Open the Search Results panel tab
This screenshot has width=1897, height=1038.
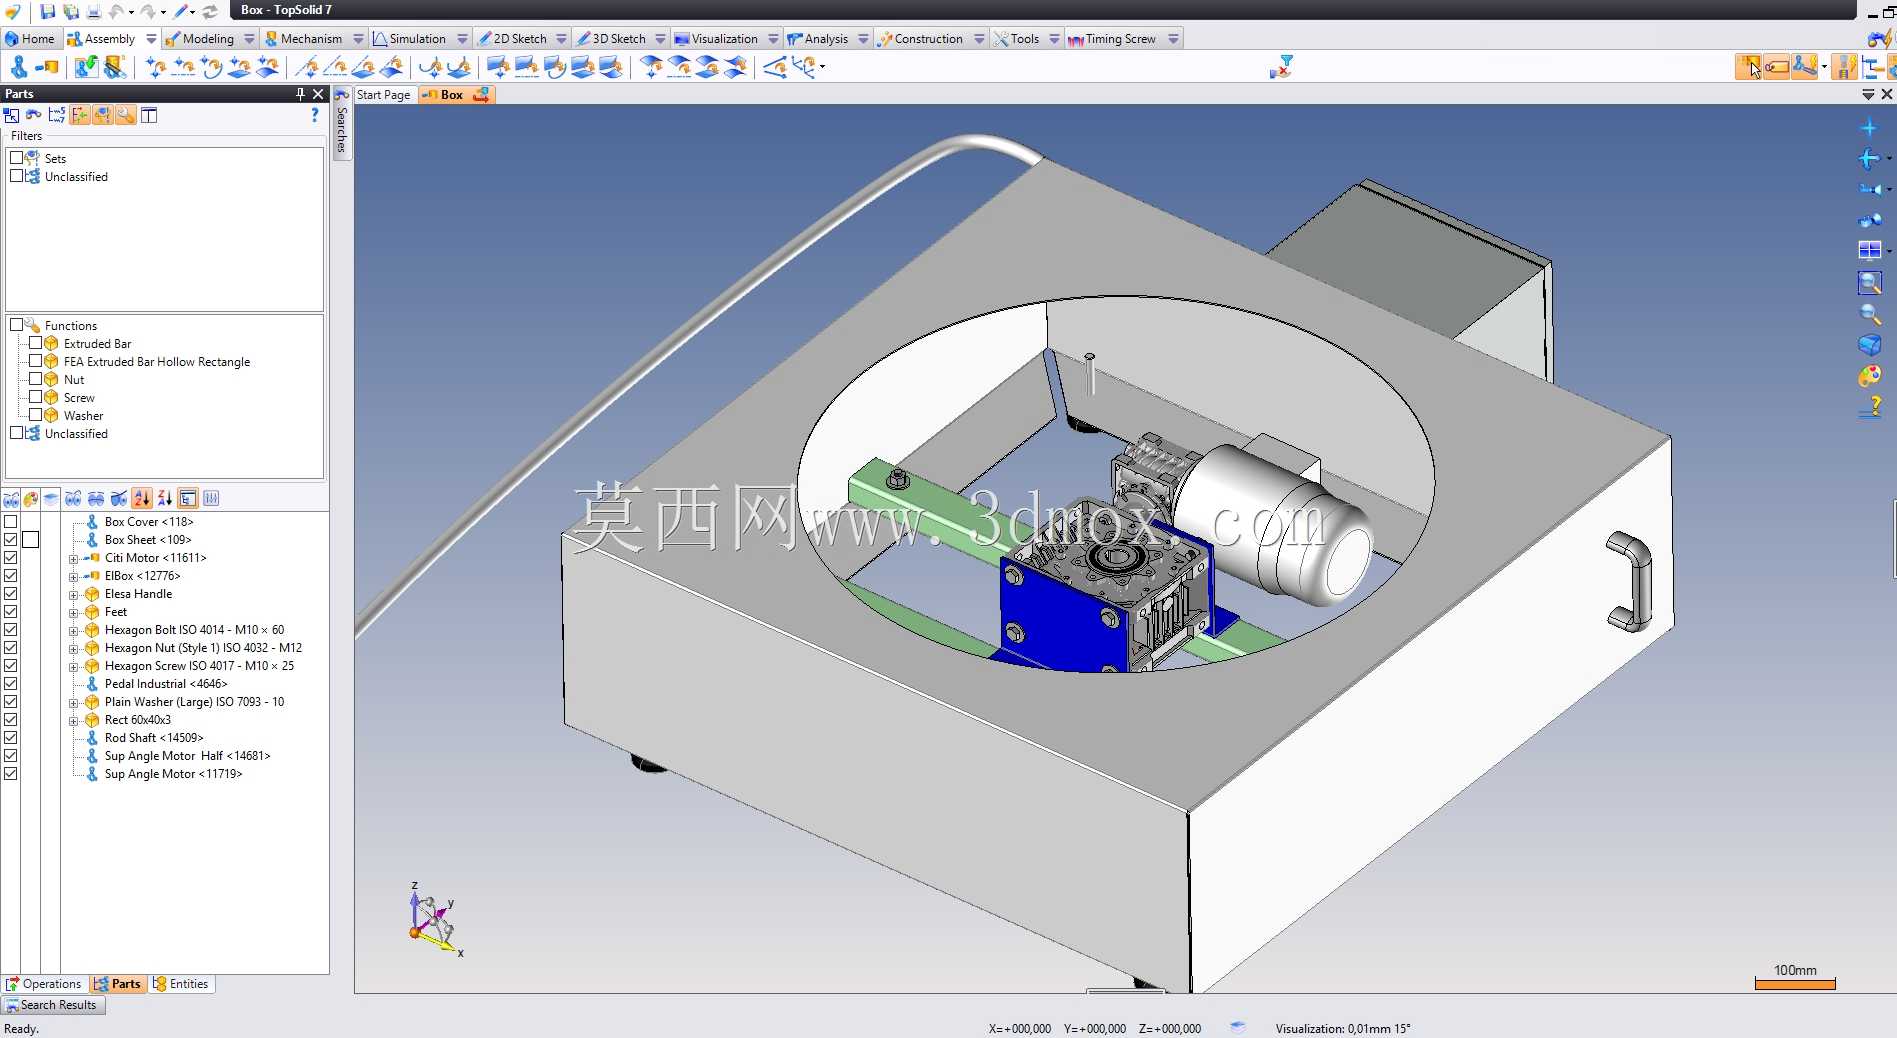[x=52, y=1005]
